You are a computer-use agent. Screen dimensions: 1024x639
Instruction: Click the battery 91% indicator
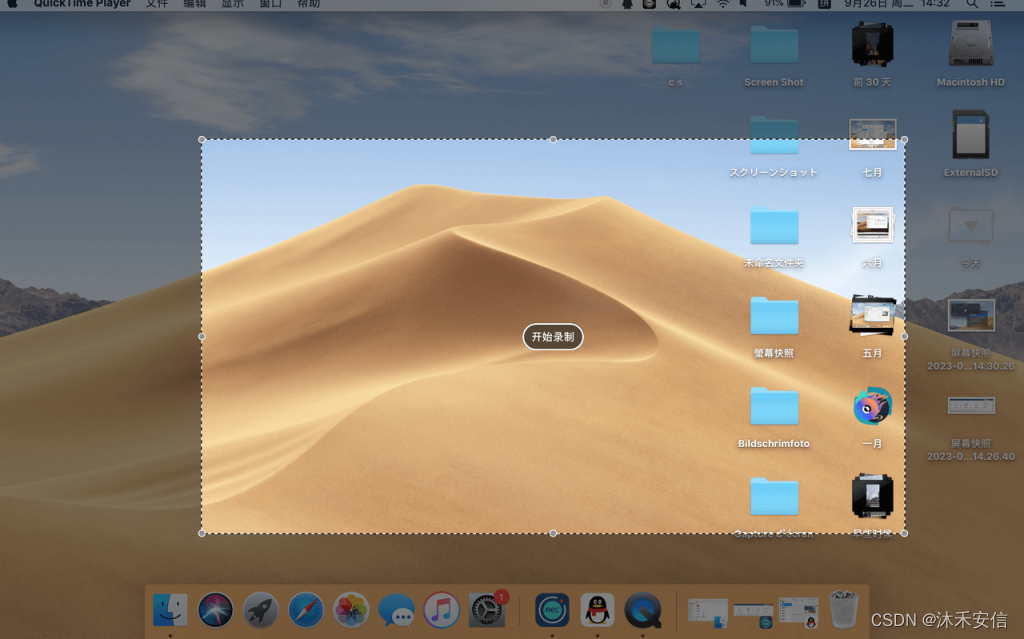click(x=784, y=3)
